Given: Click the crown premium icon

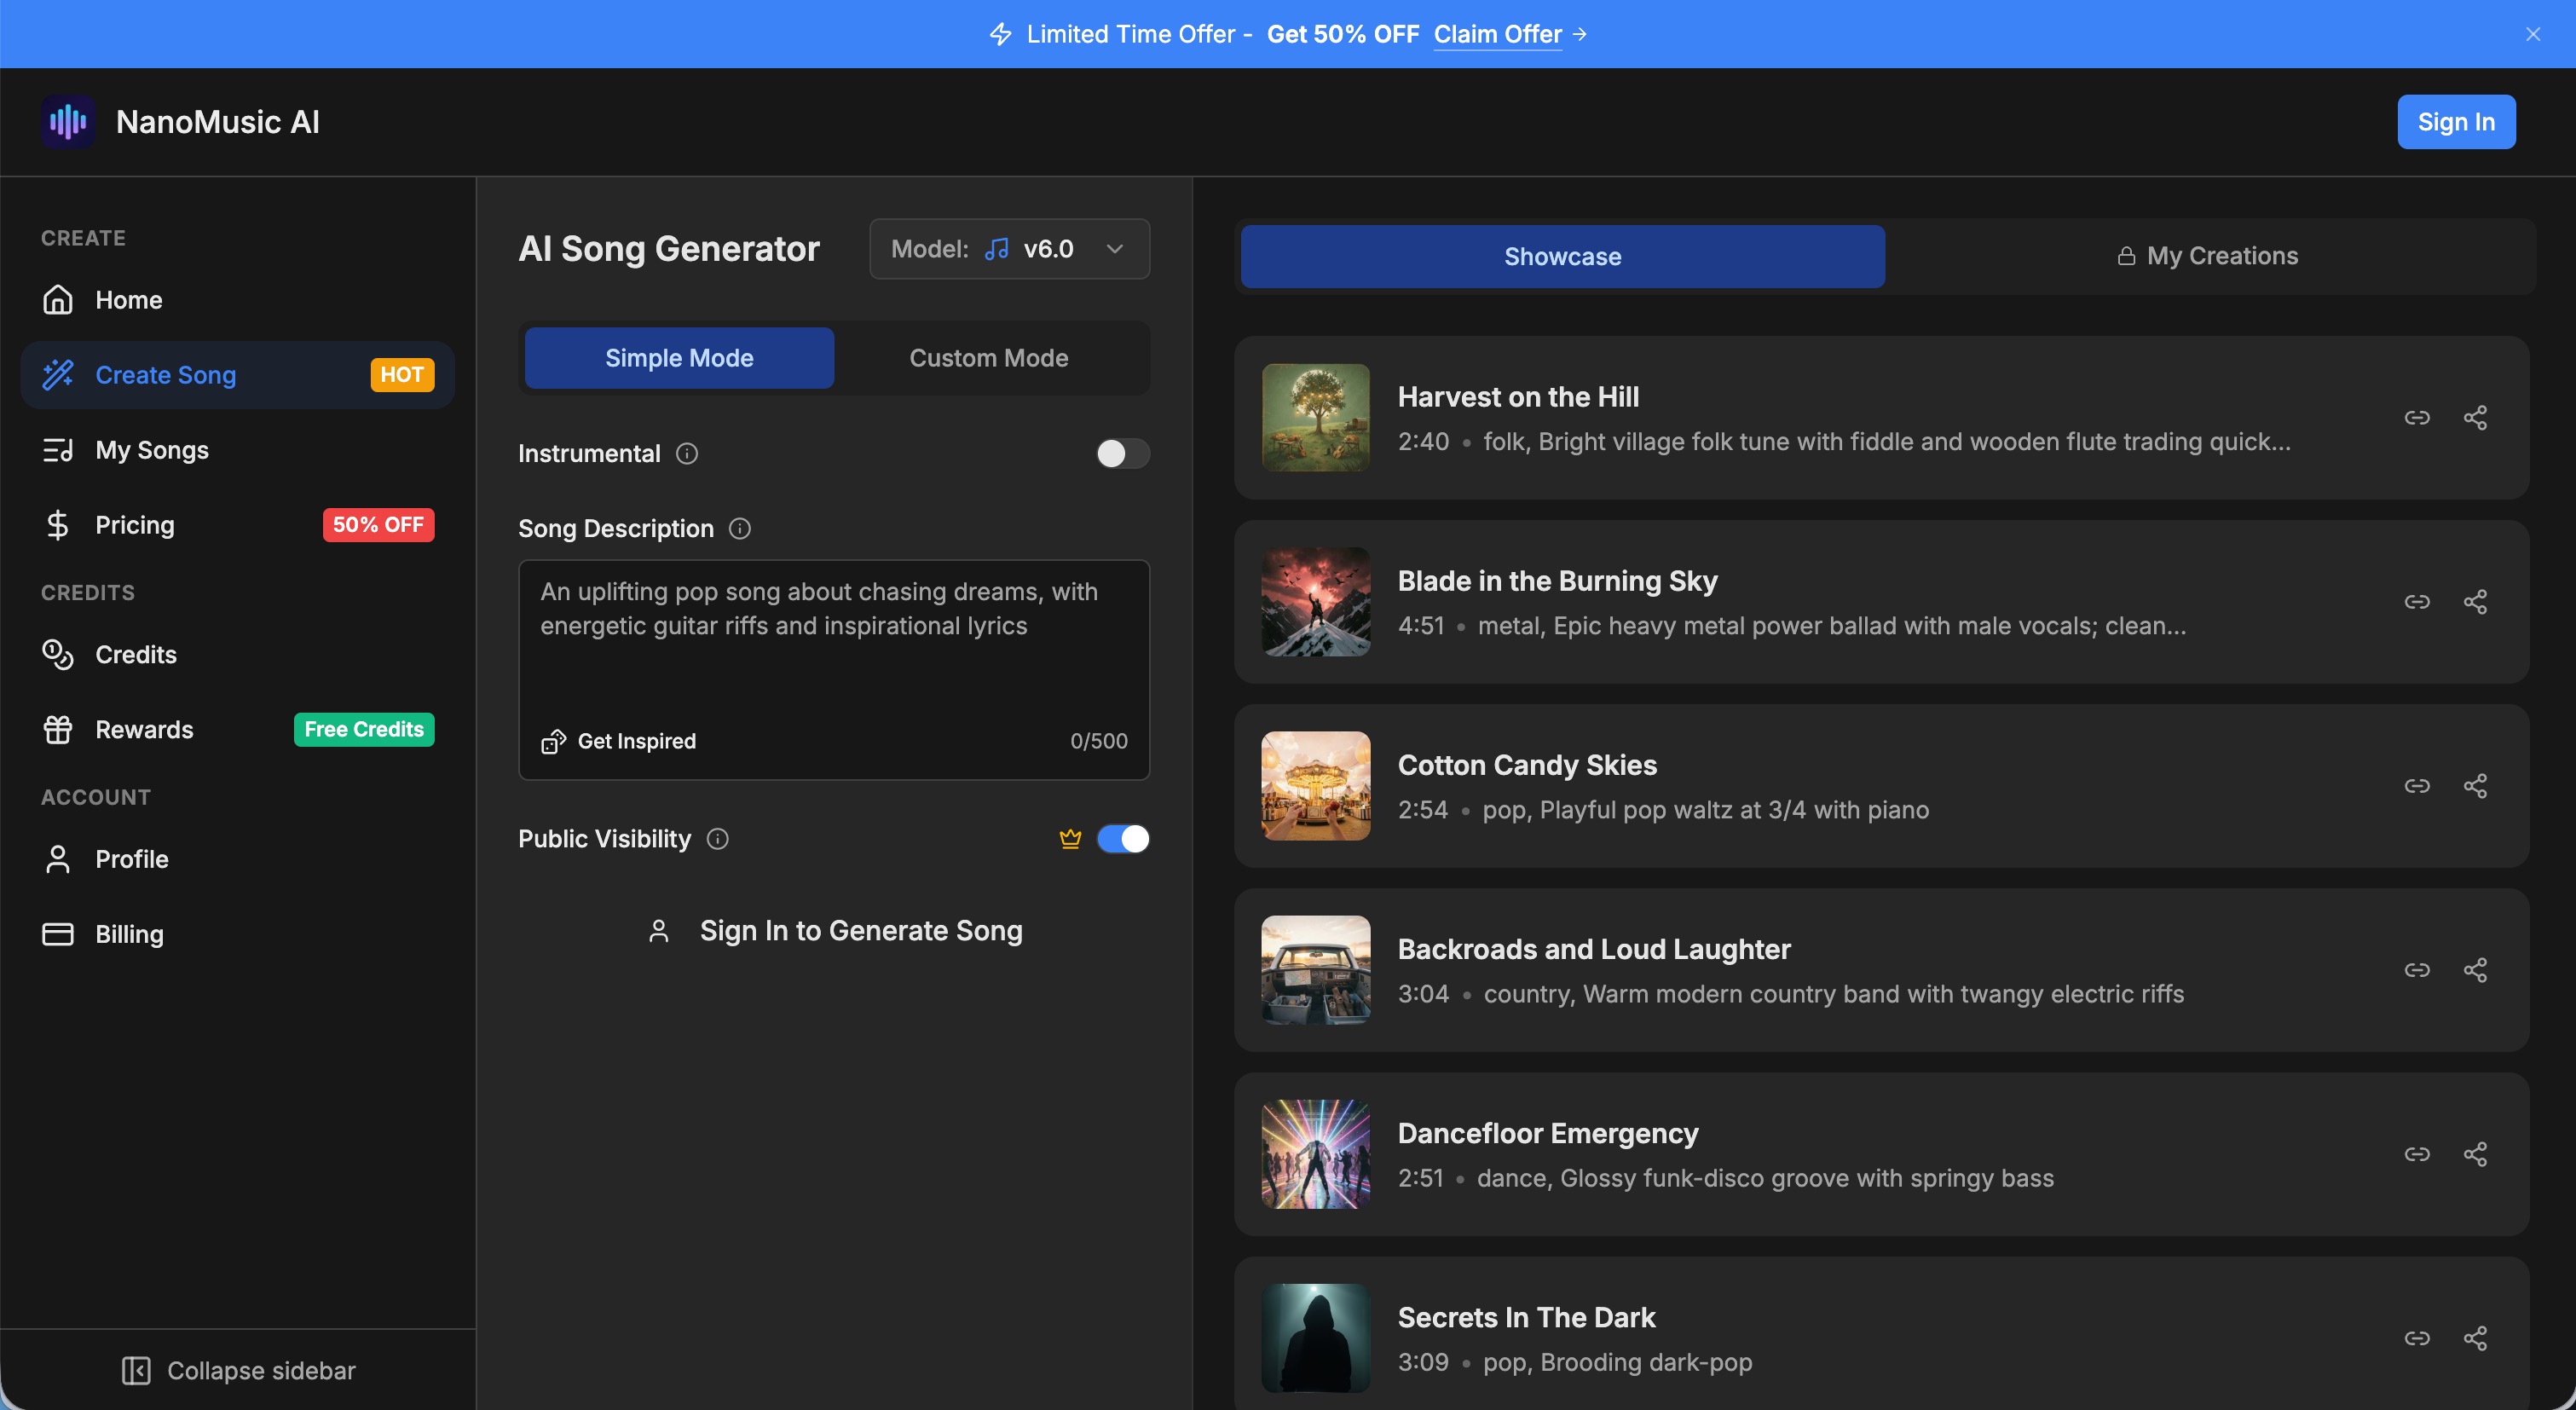Looking at the screenshot, I should (1070, 839).
